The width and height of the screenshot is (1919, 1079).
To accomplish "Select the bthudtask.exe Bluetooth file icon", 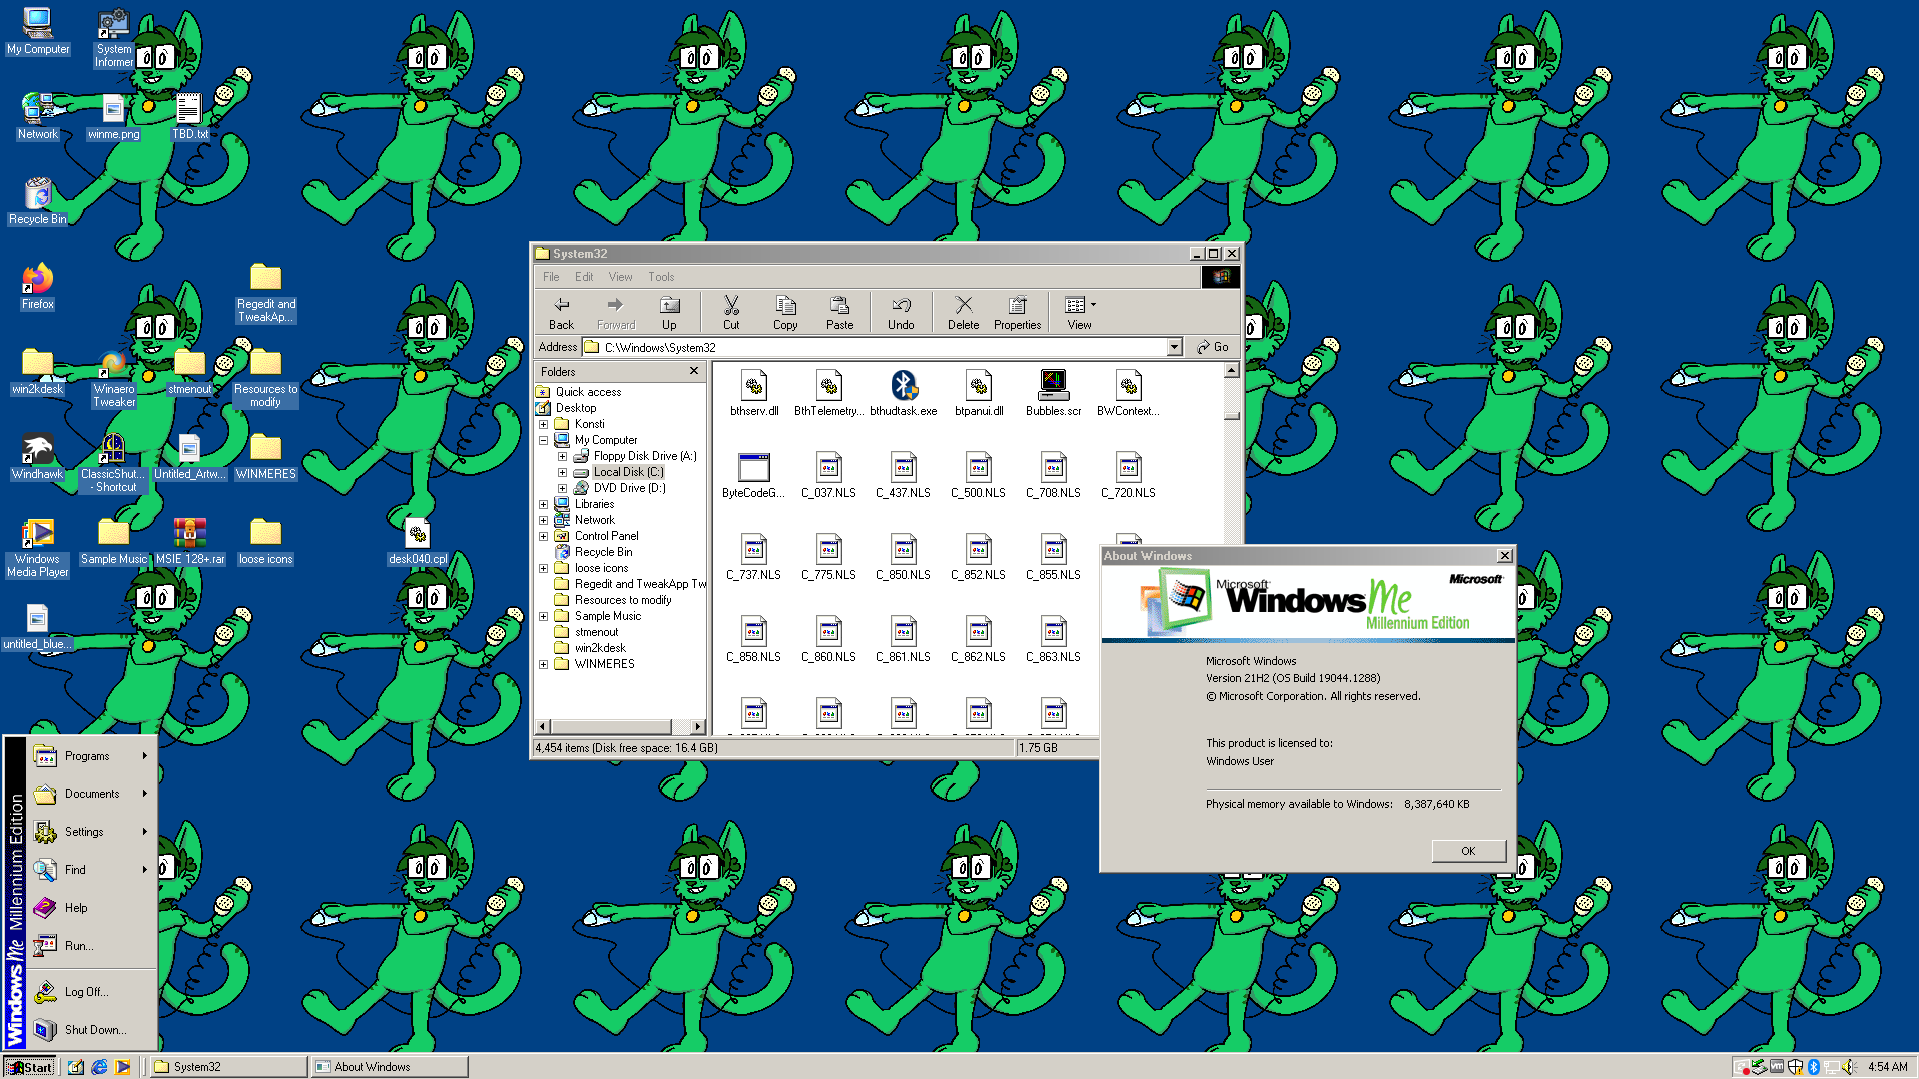I will (x=903, y=386).
